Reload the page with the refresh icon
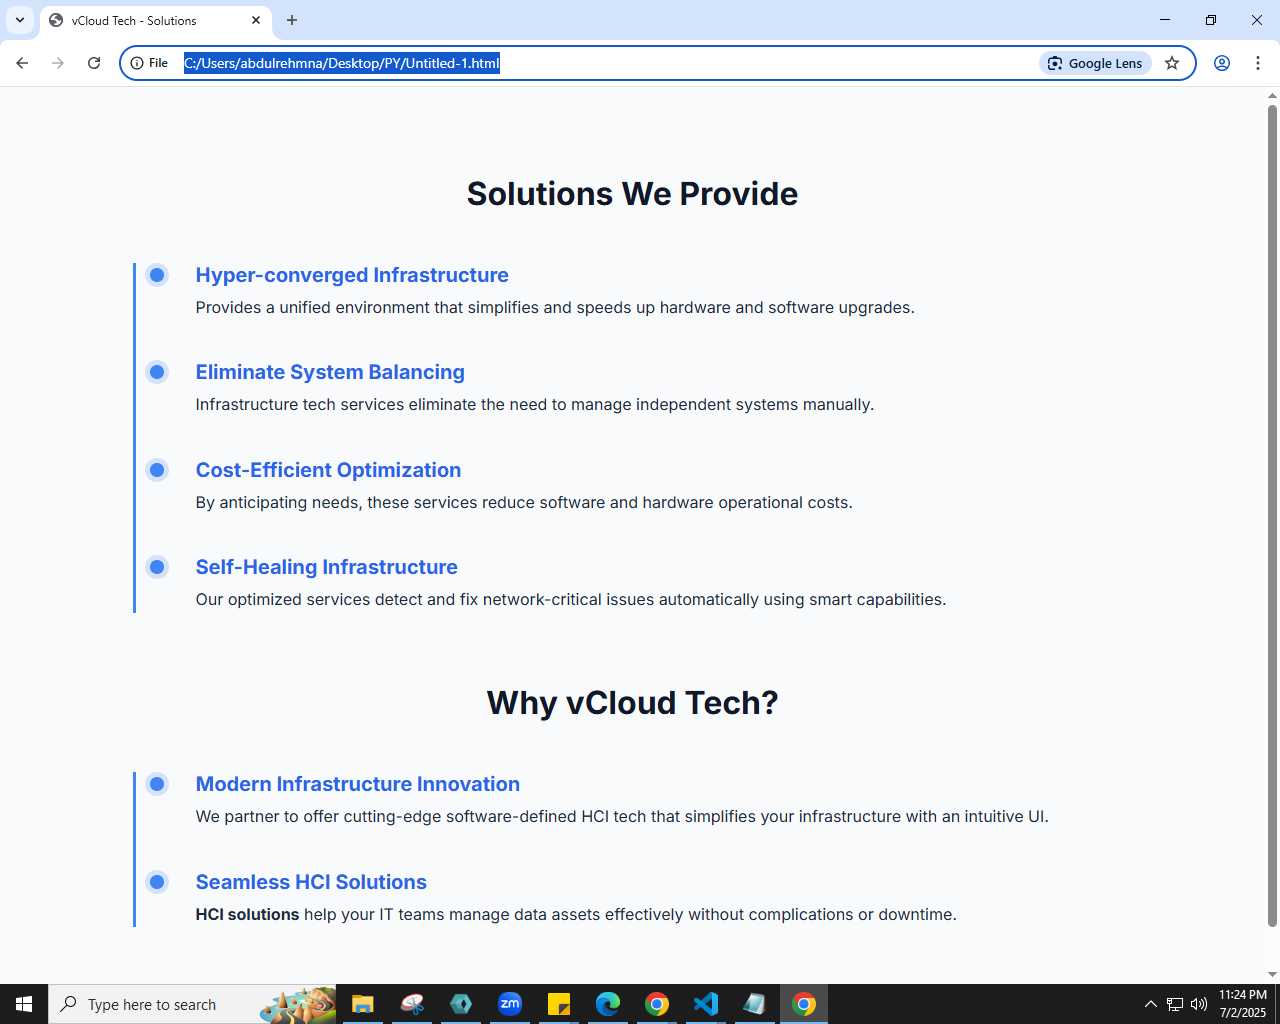1280x1024 pixels. [x=94, y=63]
